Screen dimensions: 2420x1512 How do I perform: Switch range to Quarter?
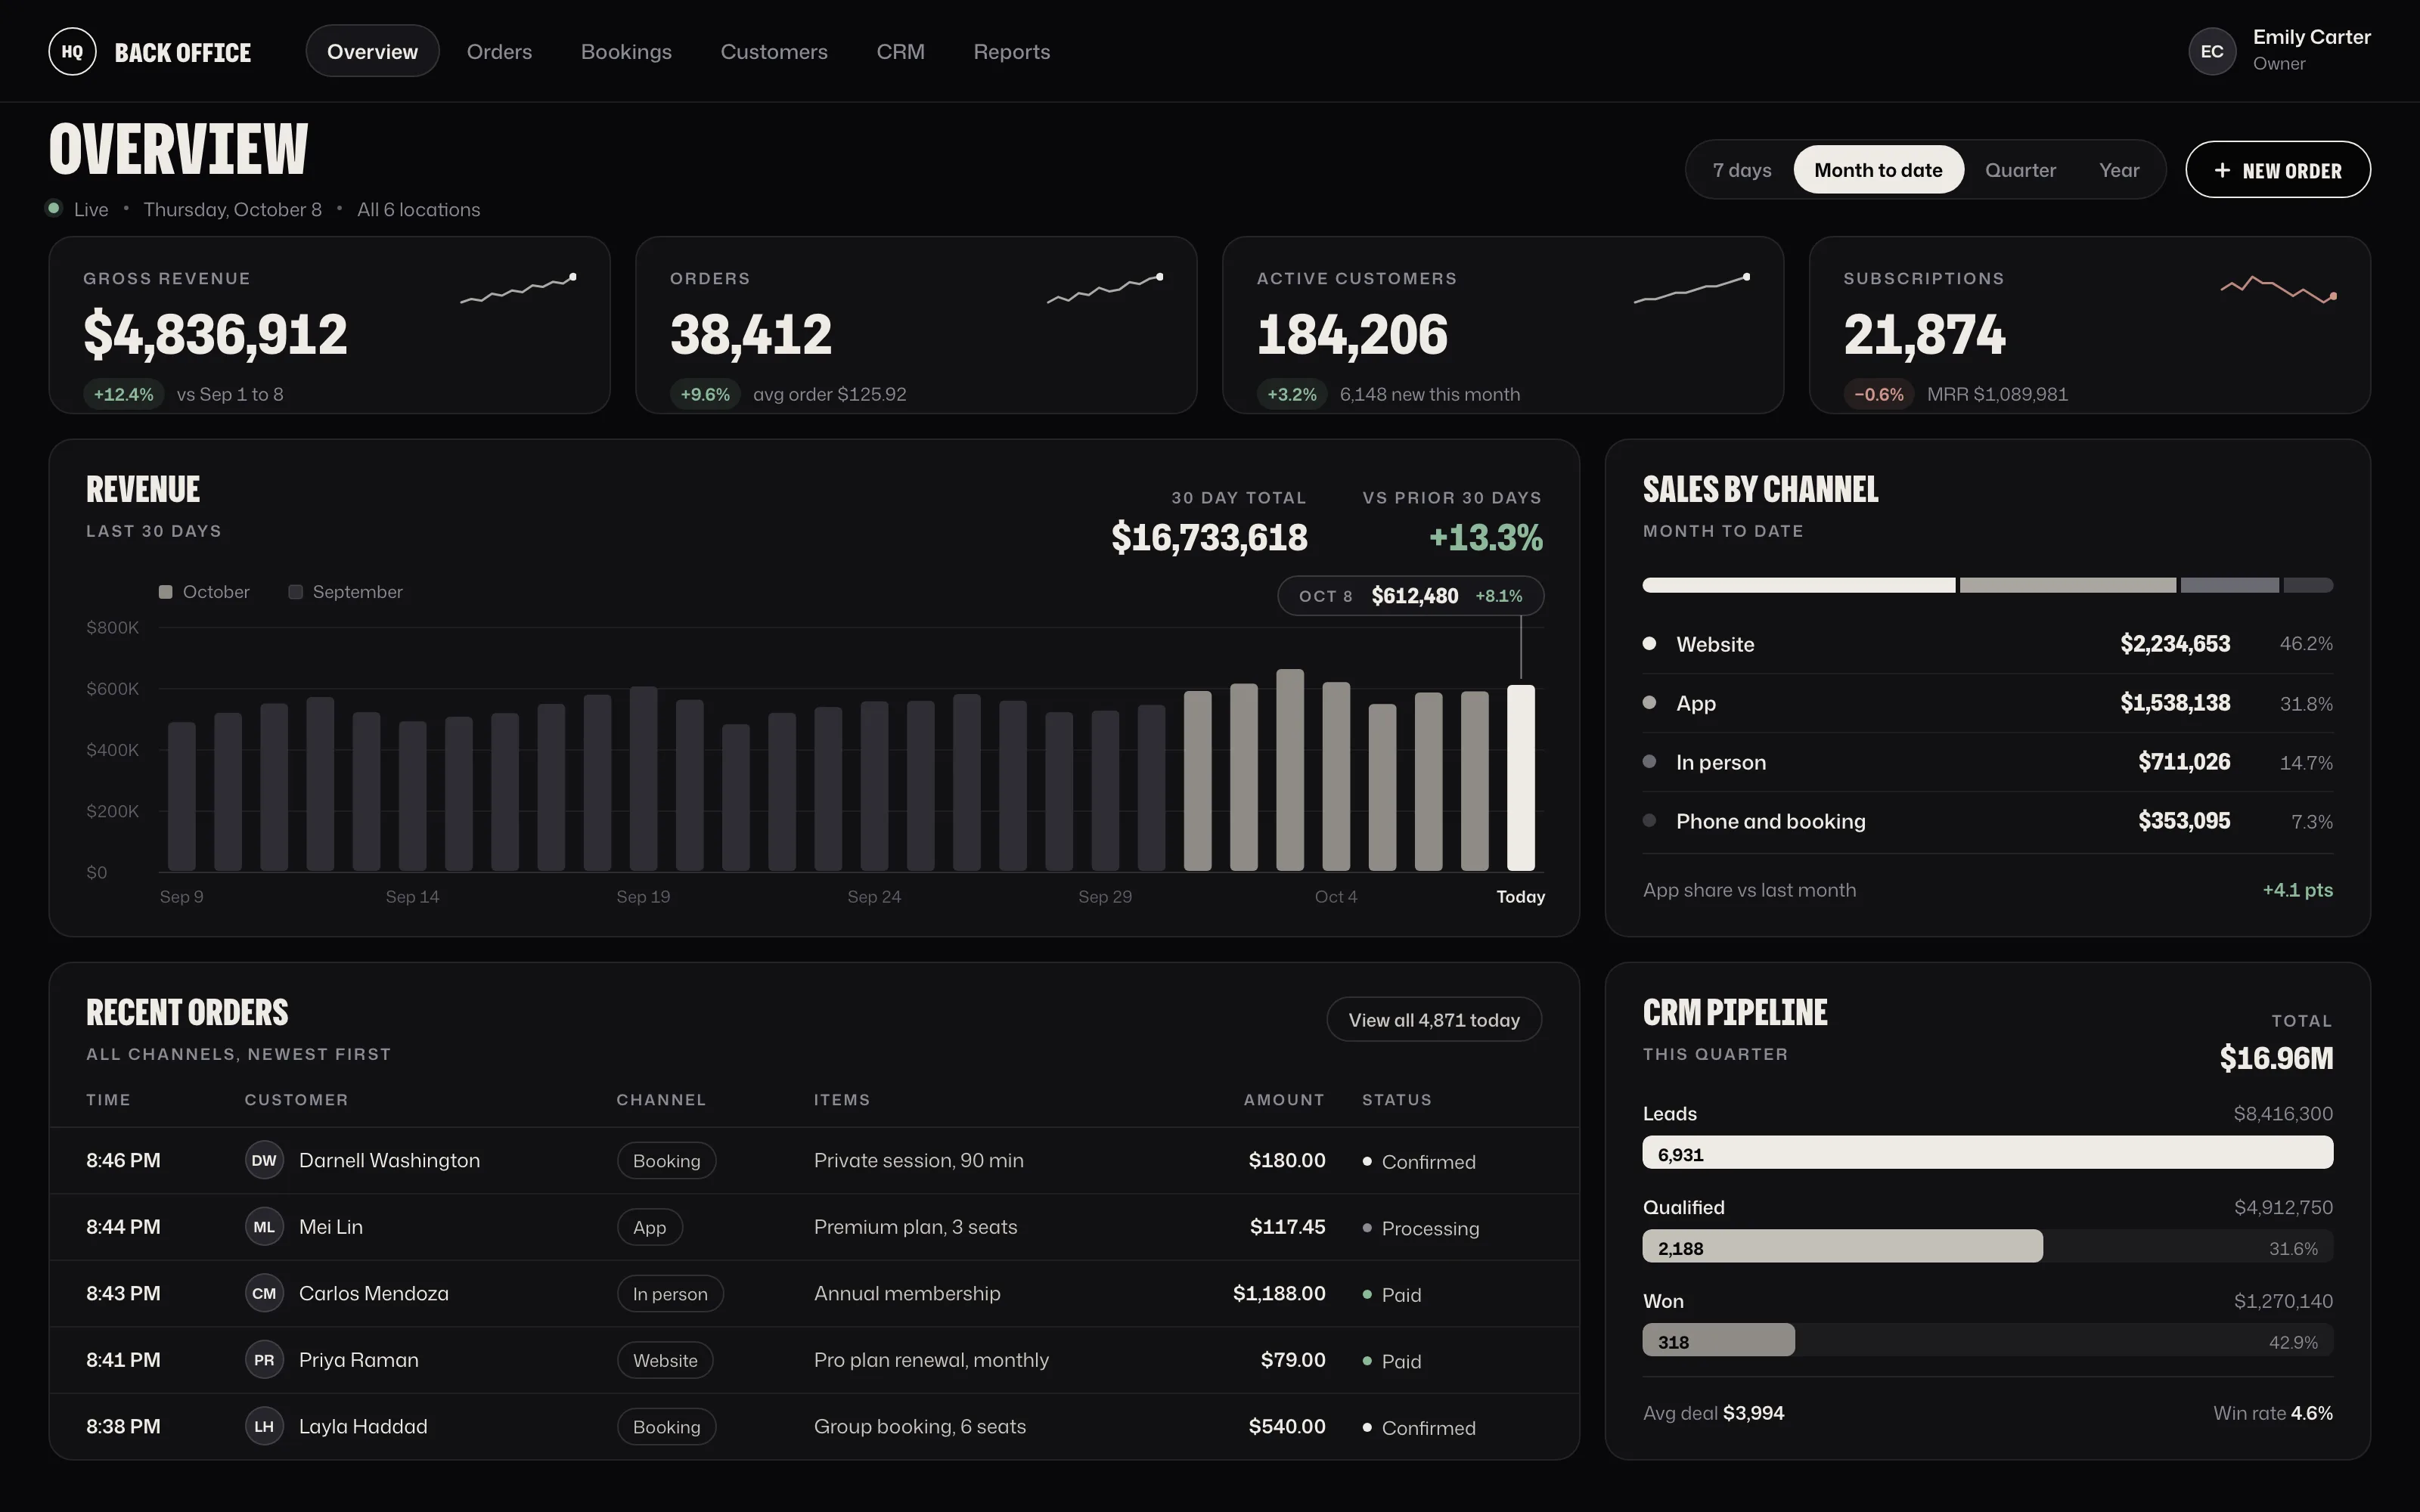(x=2020, y=170)
